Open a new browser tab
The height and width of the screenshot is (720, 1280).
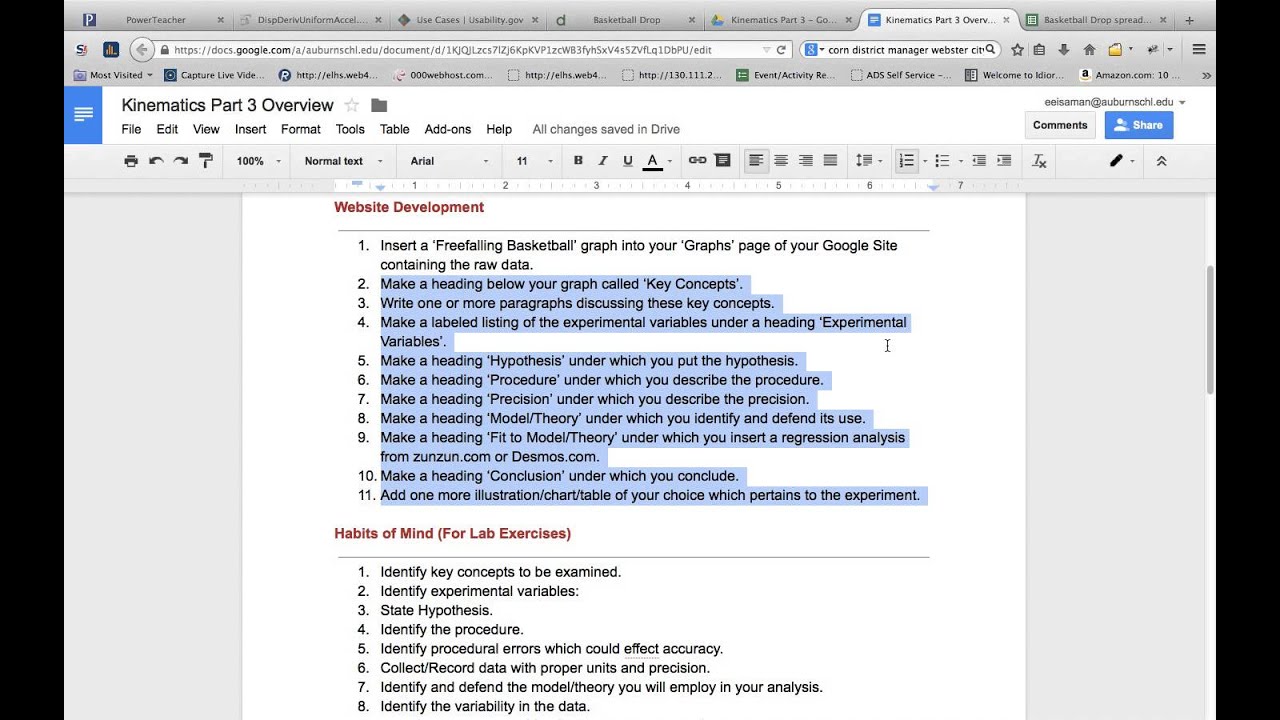[x=1189, y=20]
